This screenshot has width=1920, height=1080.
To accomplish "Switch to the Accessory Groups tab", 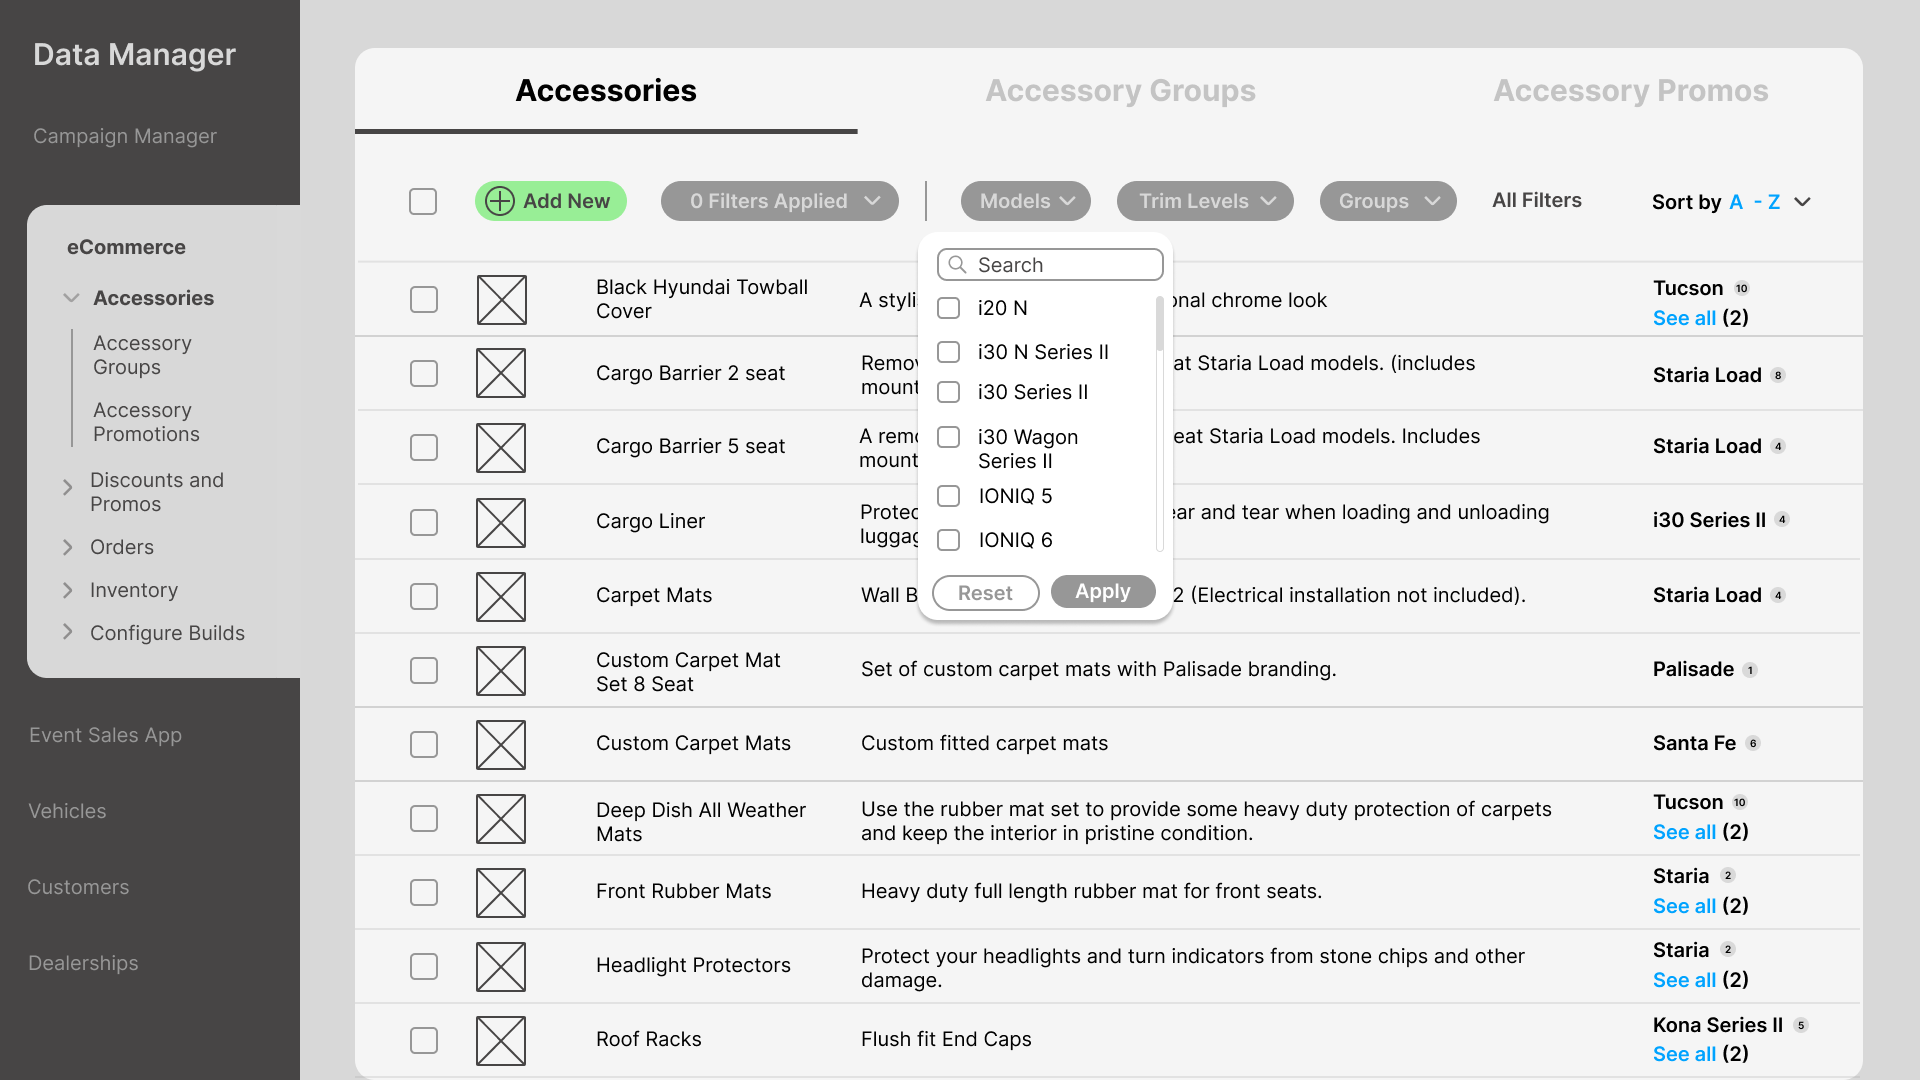I will [1120, 91].
